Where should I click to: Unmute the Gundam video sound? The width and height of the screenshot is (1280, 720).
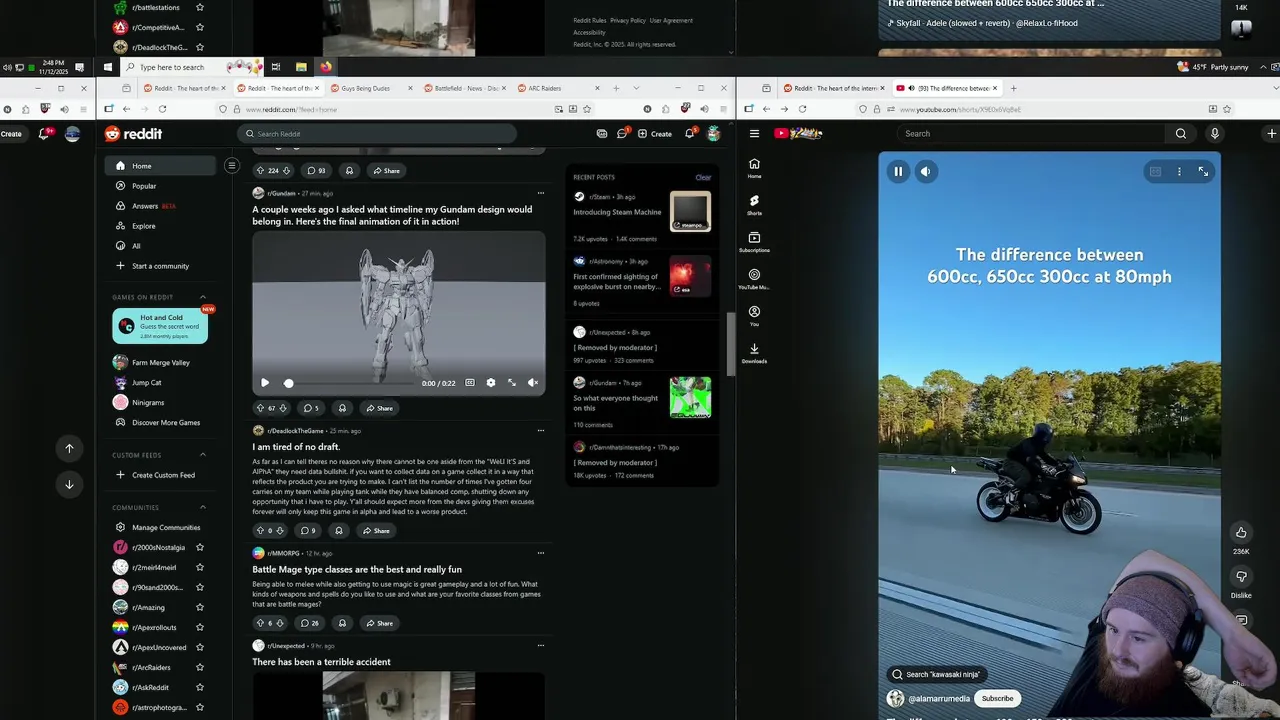(533, 383)
